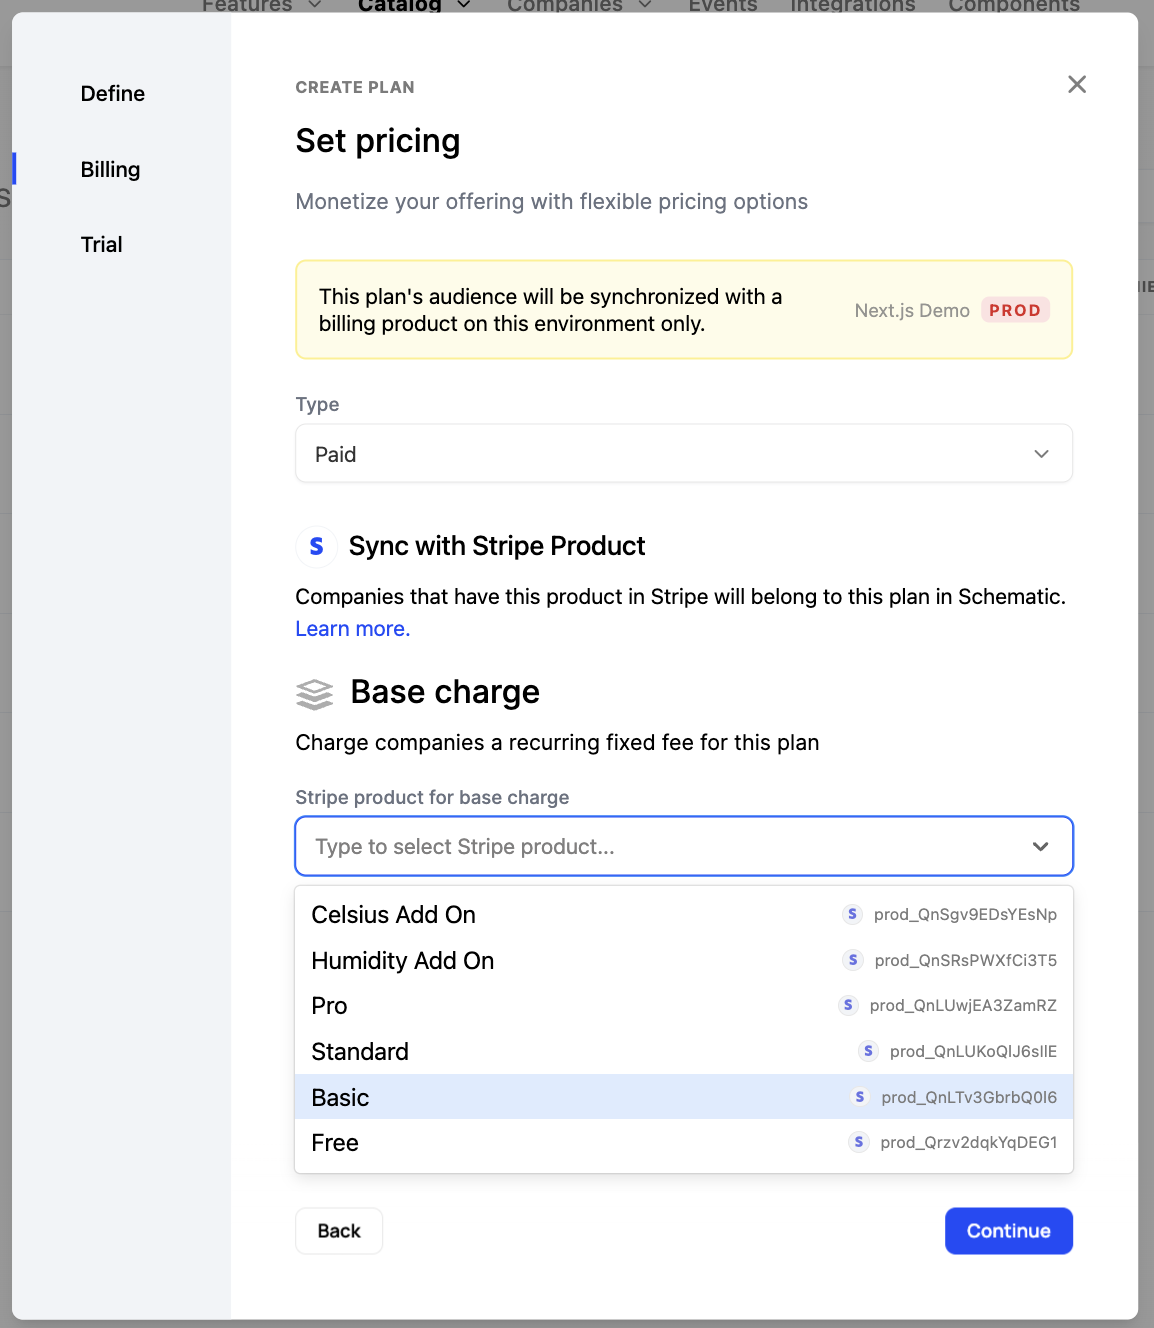Open the Billing step in sidebar
The width and height of the screenshot is (1154, 1328).
(x=110, y=170)
